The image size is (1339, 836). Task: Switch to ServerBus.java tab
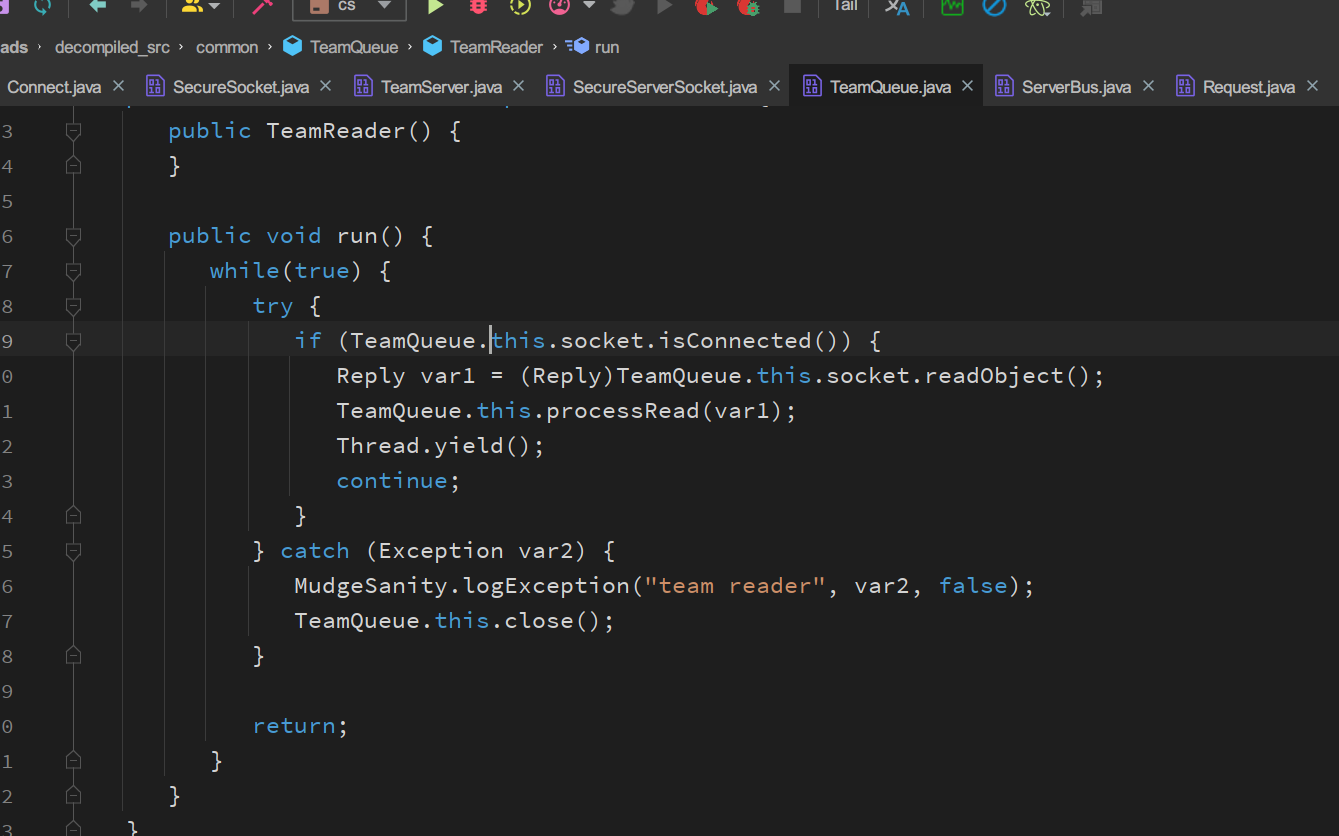[1076, 87]
